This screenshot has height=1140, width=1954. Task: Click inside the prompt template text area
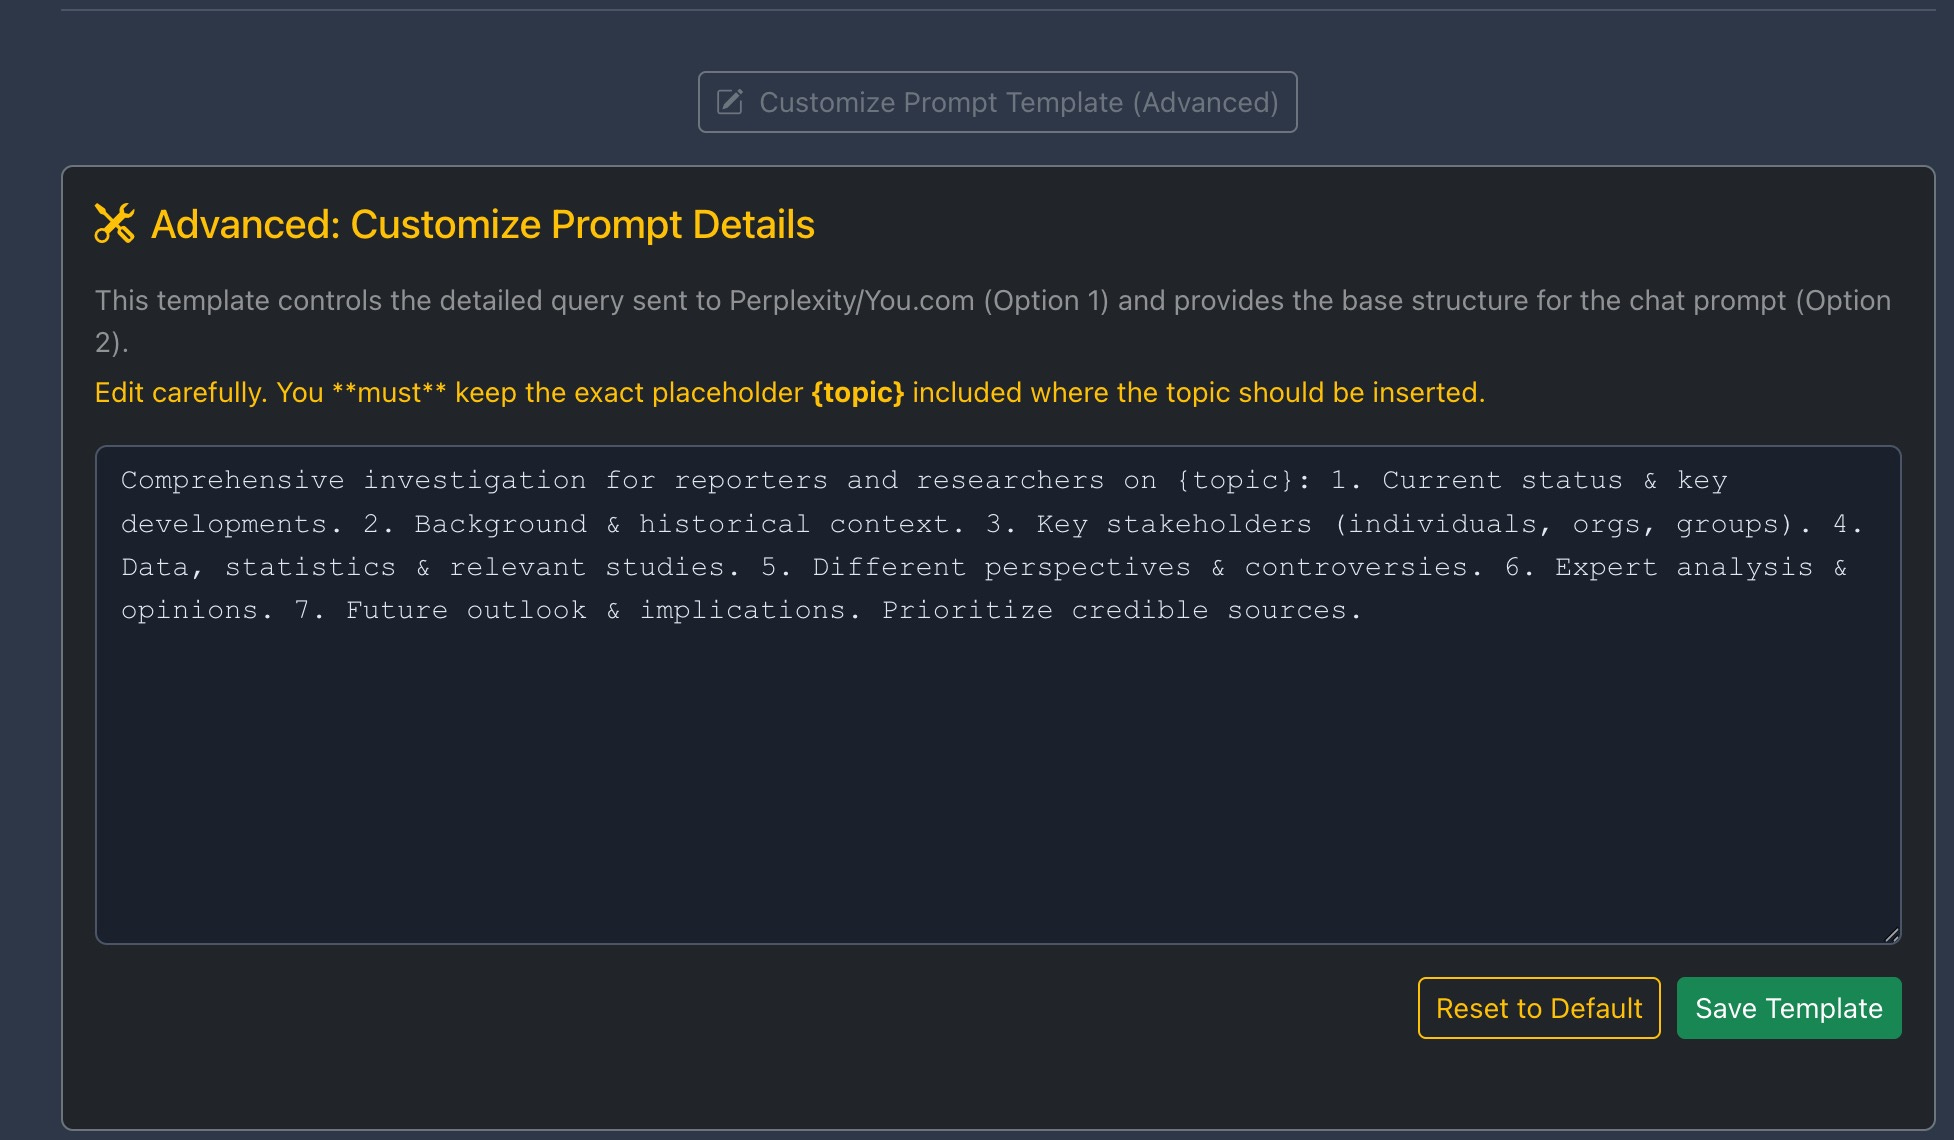(998, 695)
